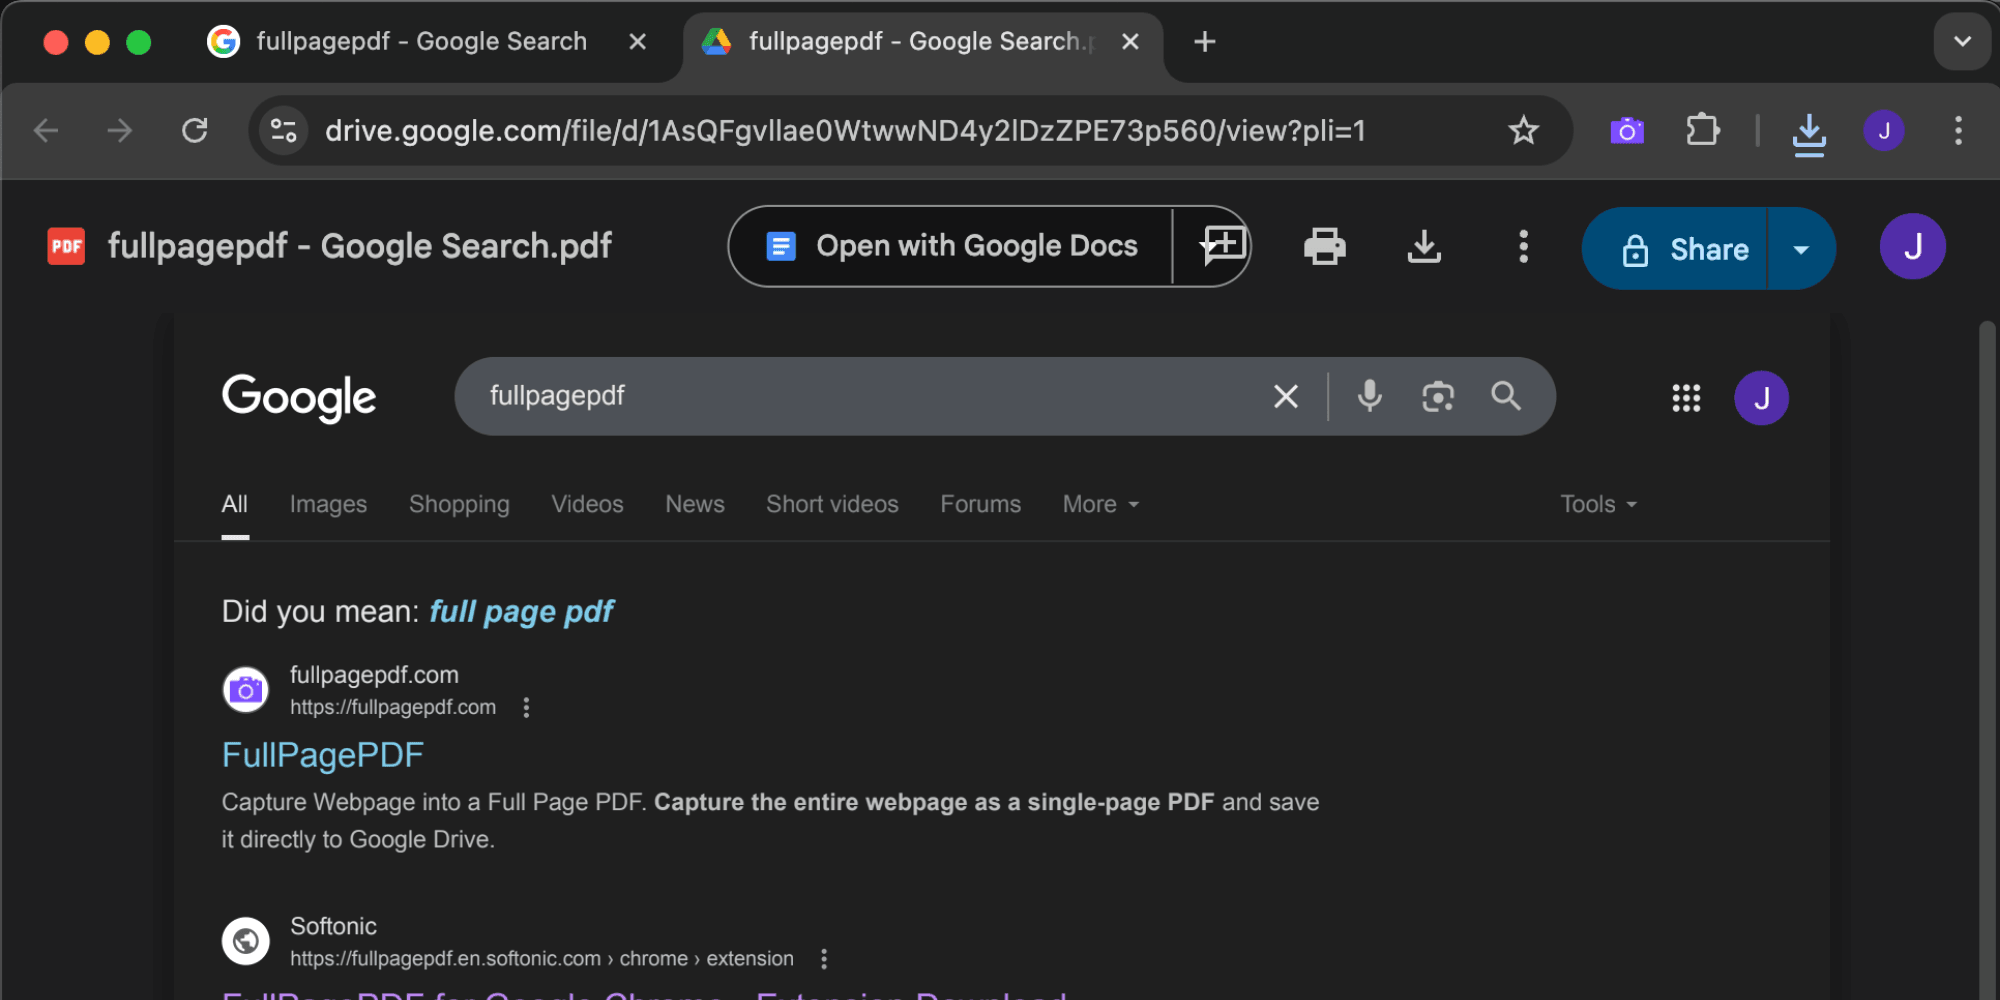Click the browser back arrow
Viewport: 2000px width, 1000px height.
(46, 130)
